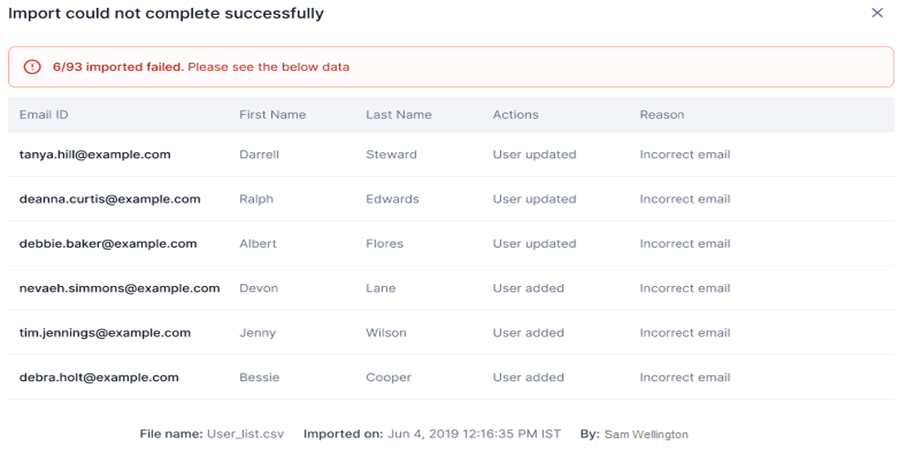Click User_list.csv file name
907x454 pixels.
245,434
